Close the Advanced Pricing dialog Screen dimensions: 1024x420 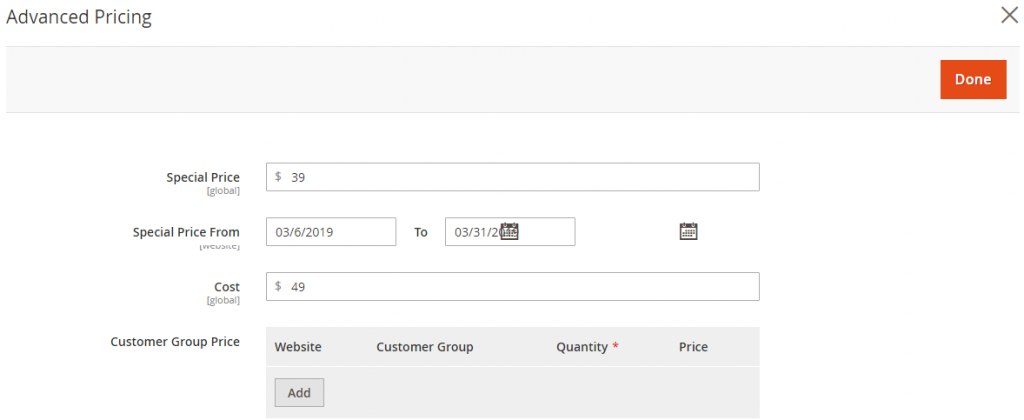(x=1010, y=16)
